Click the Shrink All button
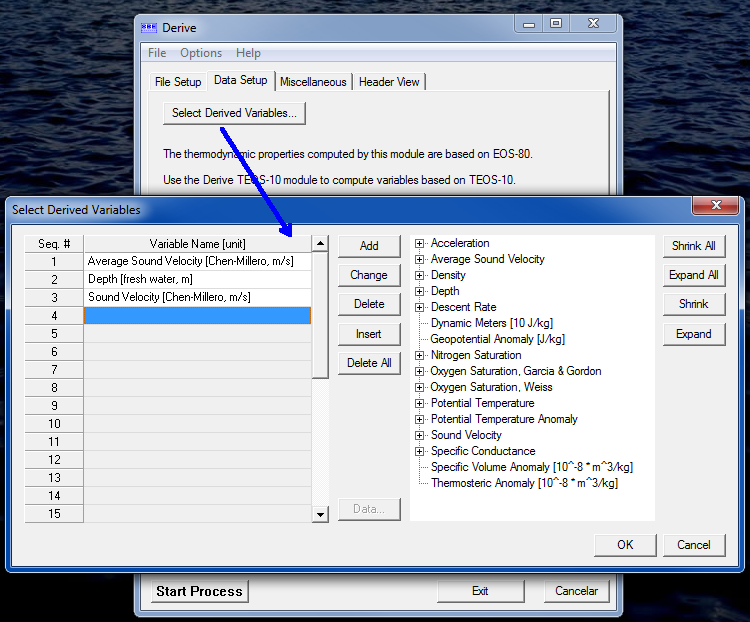The width and height of the screenshot is (750, 622). click(x=693, y=246)
